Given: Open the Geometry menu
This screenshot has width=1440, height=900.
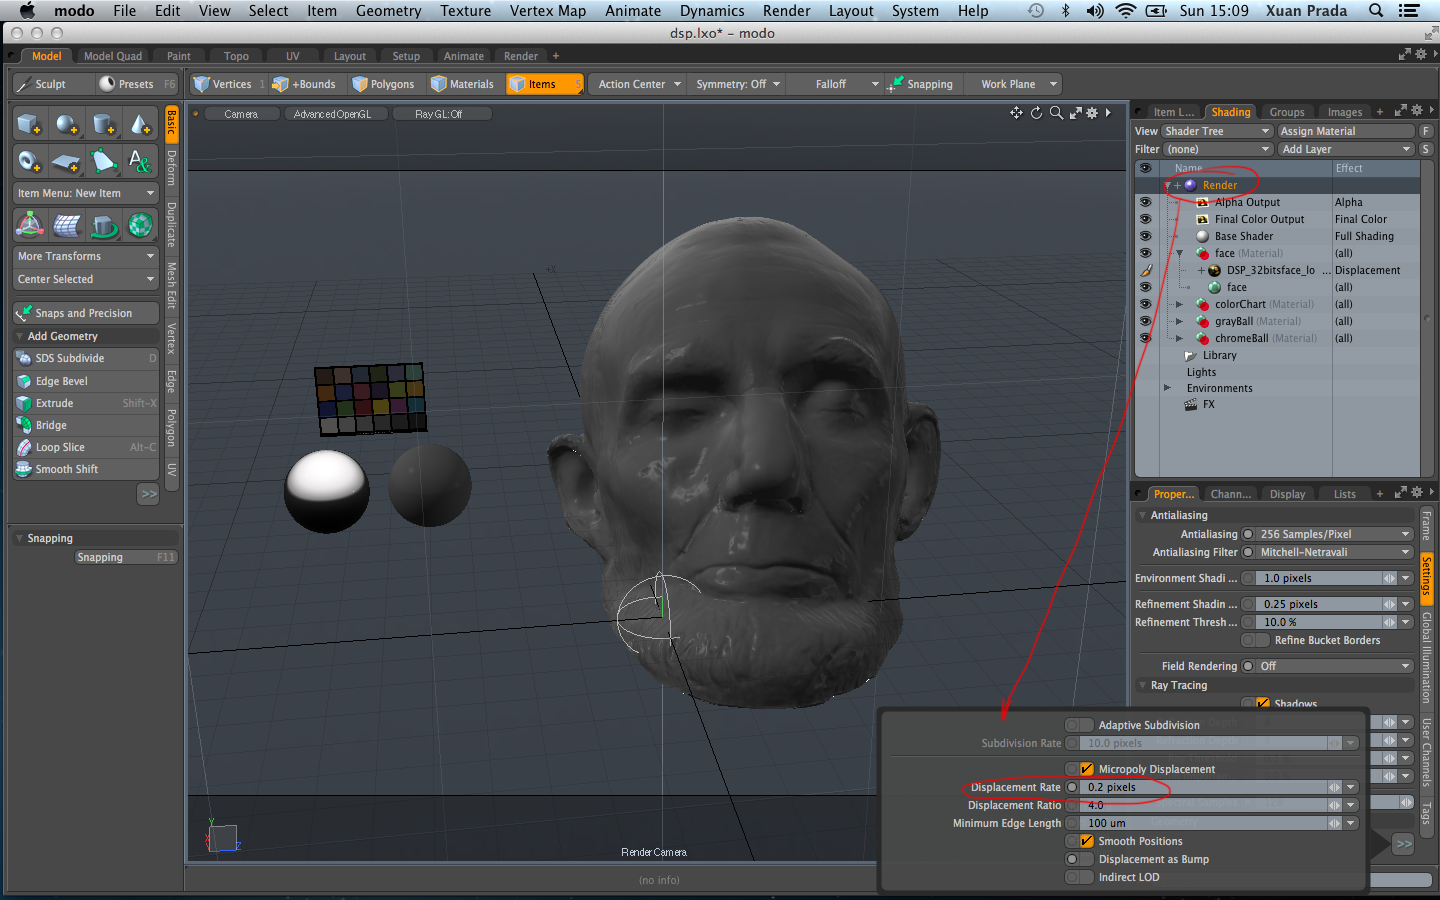Looking at the screenshot, I should pos(388,11).
